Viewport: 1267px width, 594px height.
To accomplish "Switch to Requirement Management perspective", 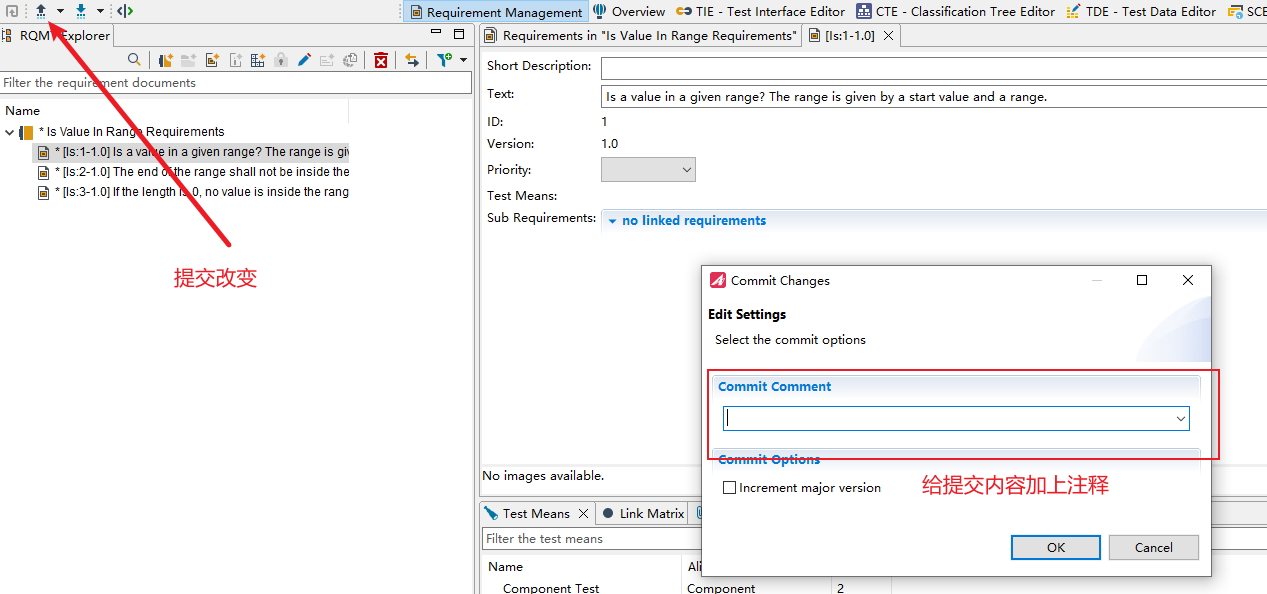I will pyautogui.click(x=495, y=12).
